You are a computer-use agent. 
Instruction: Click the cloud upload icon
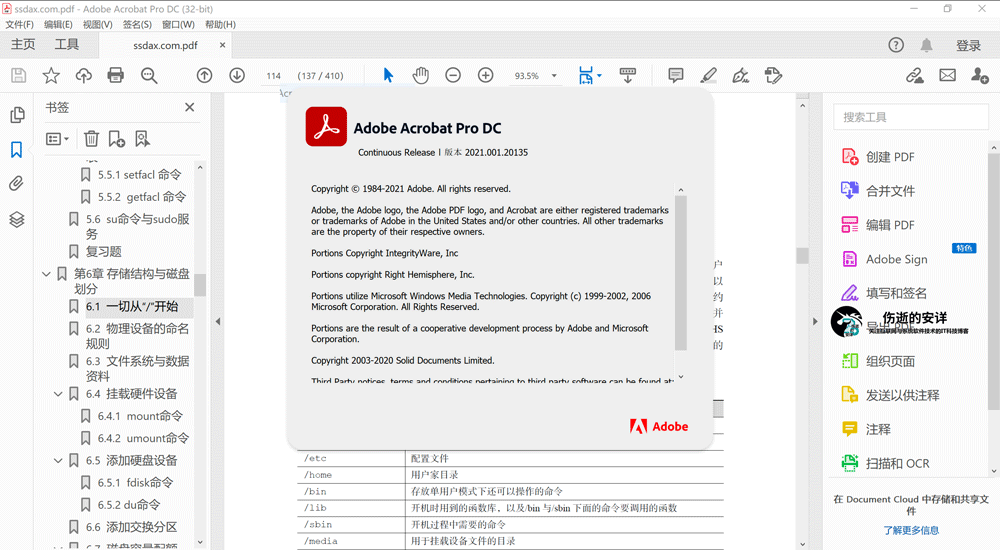pyautogui.click(x=84, y=75)
